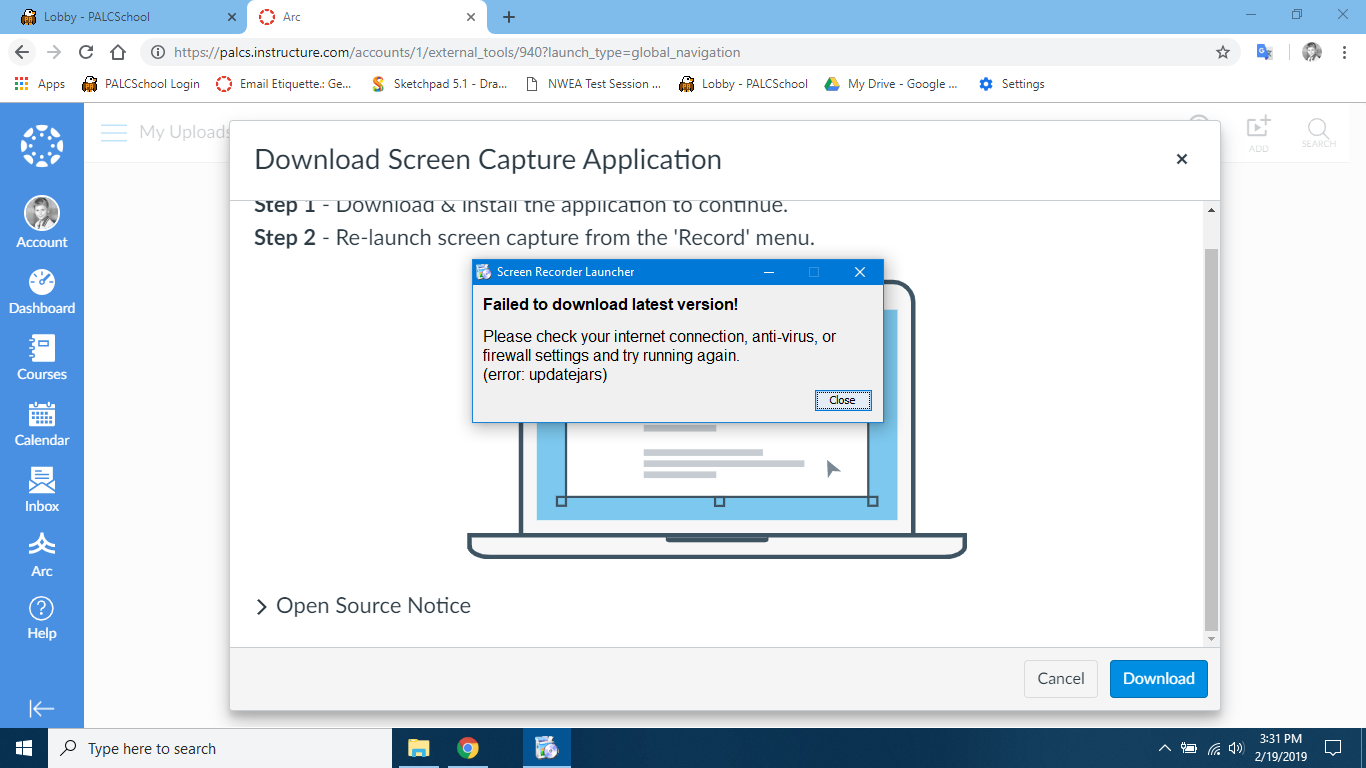1366x768 pixels.
Task: Open the Email Etiquette bookmark
Action: [285, 84]
